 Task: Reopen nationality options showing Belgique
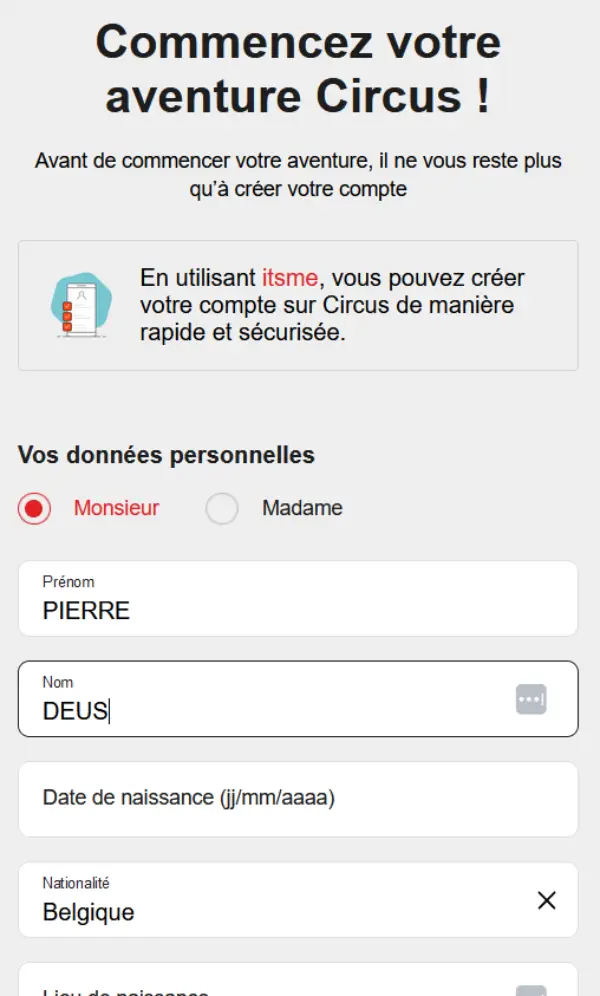(250, 899)
